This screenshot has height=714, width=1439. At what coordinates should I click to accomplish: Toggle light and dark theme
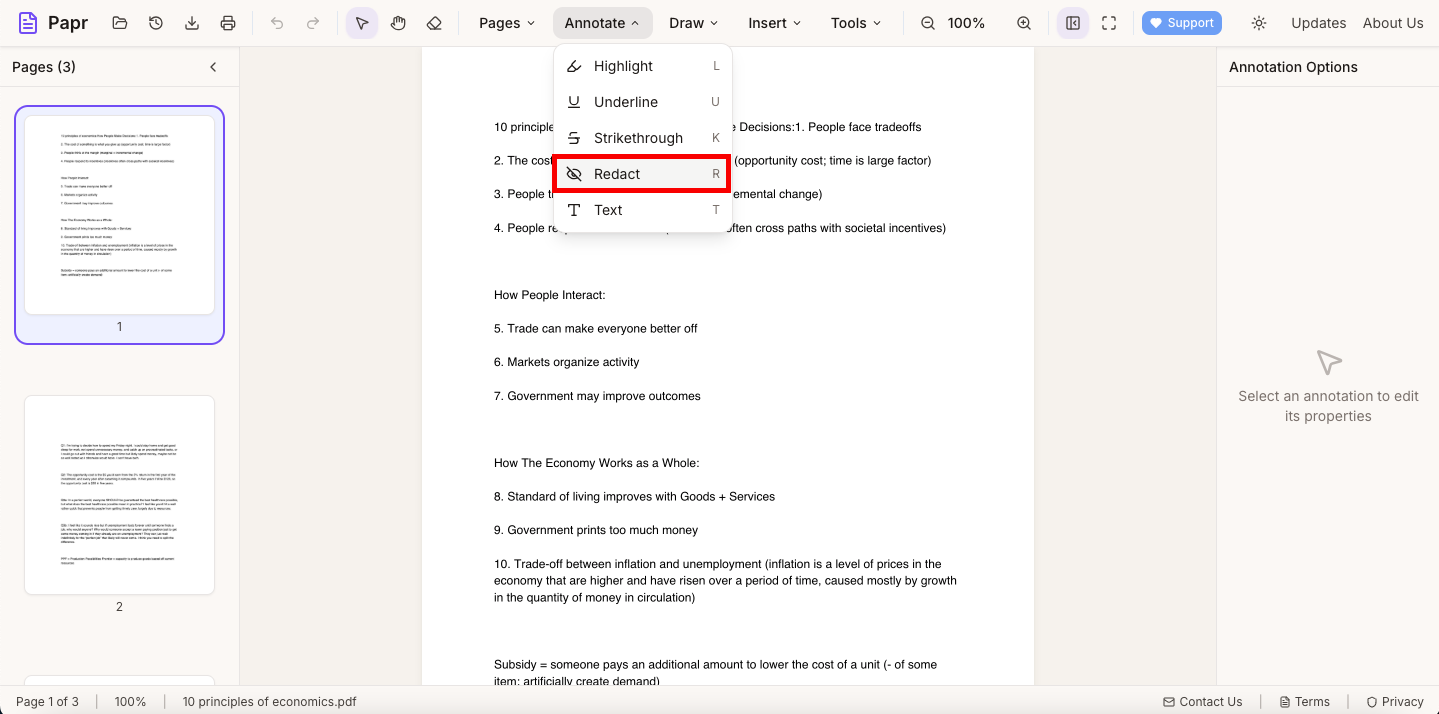click(x=1258, y=22)
